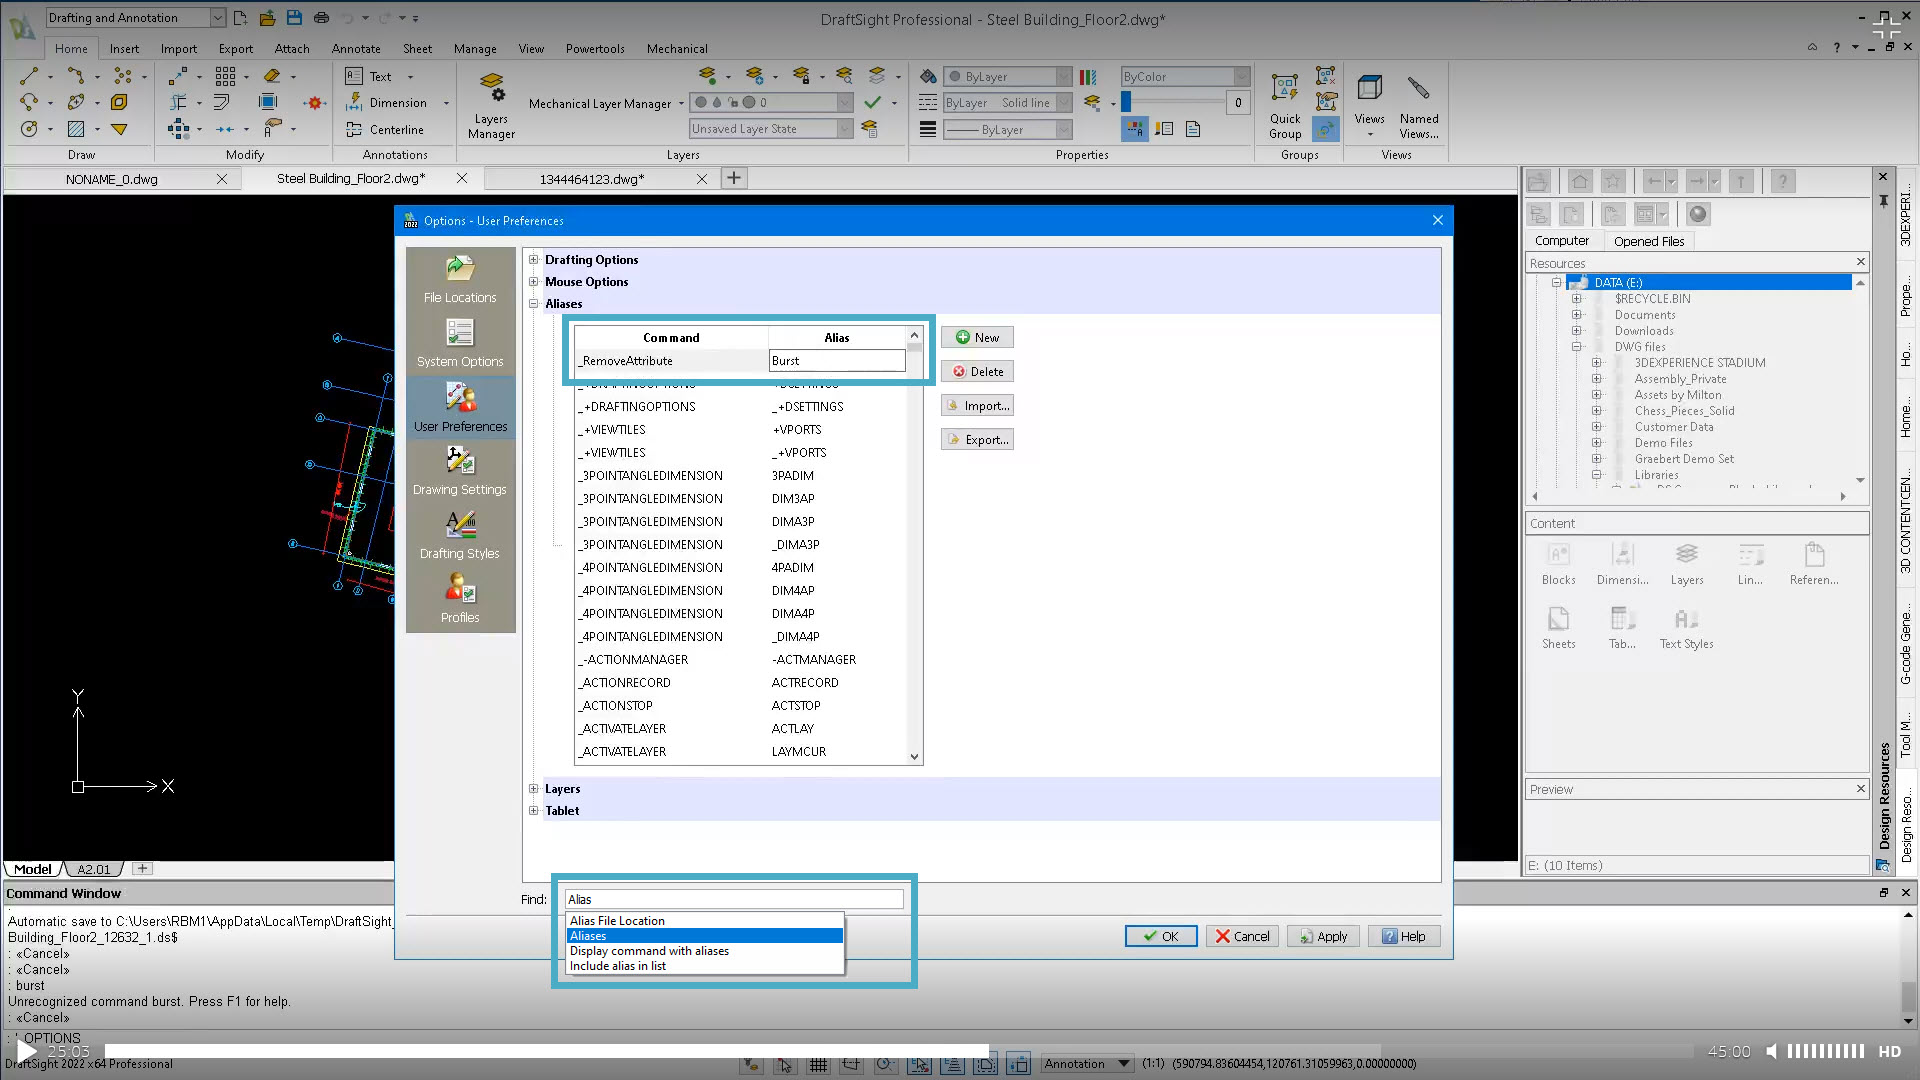Toggle snap mode in the status bar
Viewport: 1920px width, 1080px height.
tap(785, 1064)
